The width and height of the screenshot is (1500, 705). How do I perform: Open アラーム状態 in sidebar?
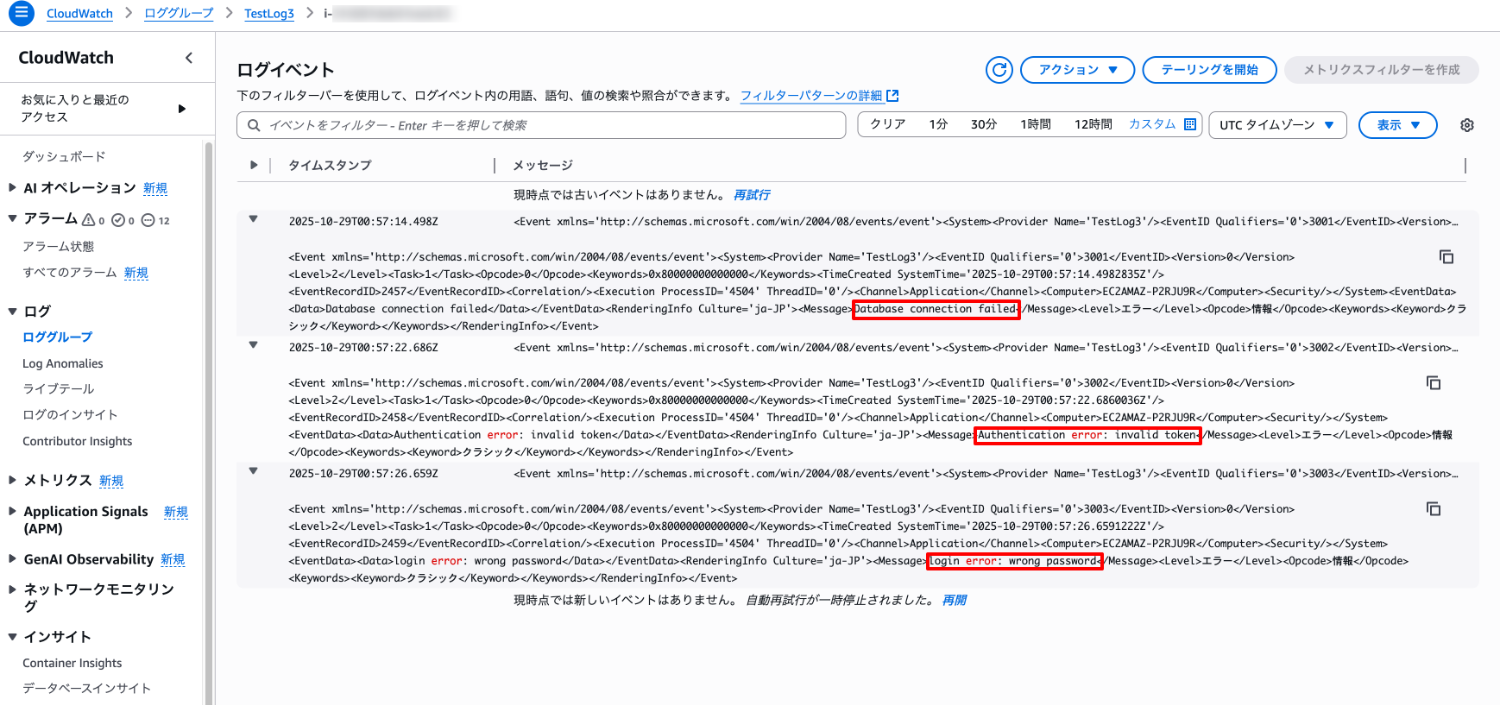tap(58, 246)
